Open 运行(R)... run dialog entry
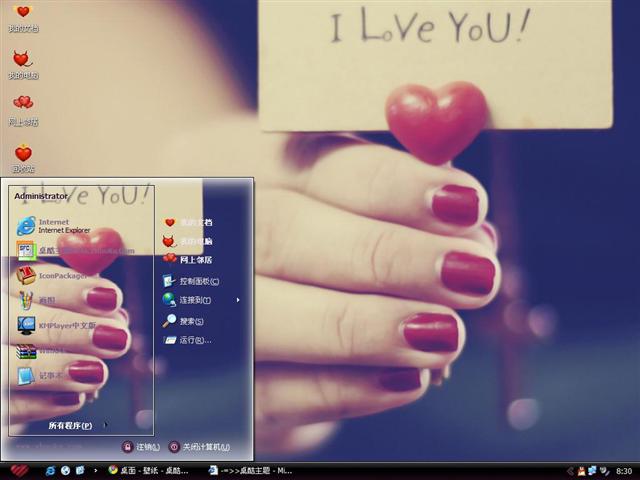The width and height of the screenshot is (640, 480). click(187, 340)
